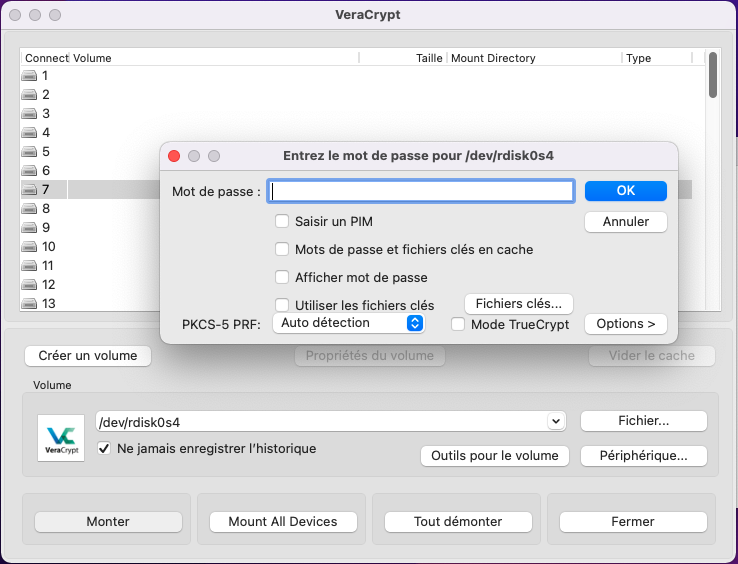Click the VeraCrypt logo image
Viewport: 738px width, 564px height.
[61, 438]
